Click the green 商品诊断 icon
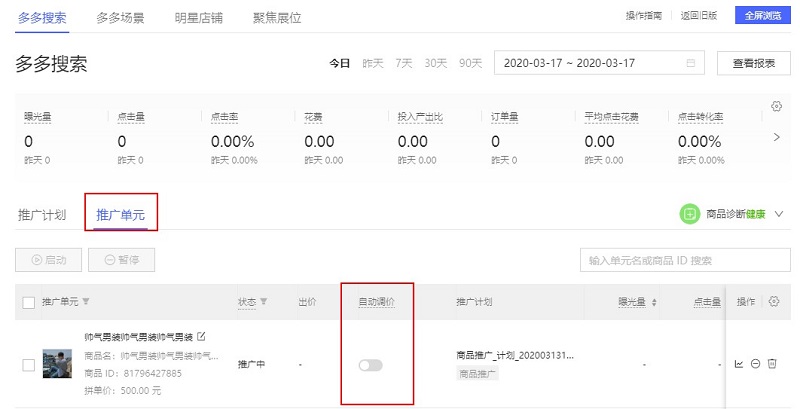The height and width of the screenshot is (409, 800). coord(690,214)
